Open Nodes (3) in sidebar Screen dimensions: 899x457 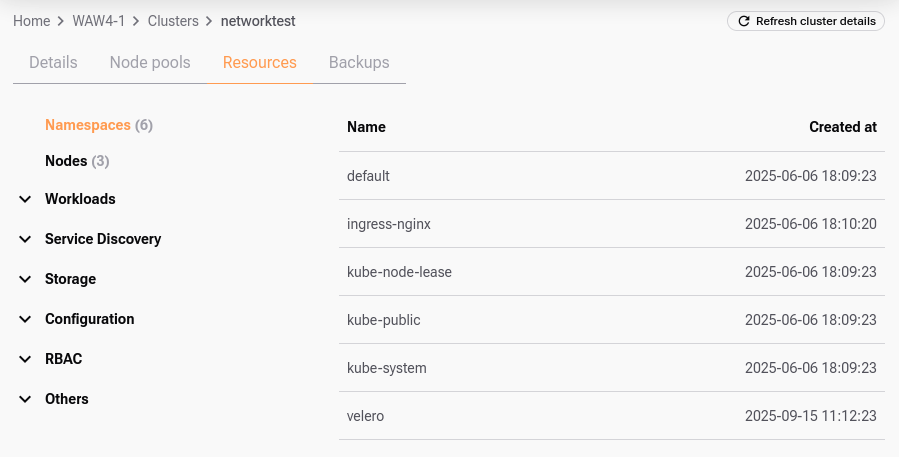[x=77, y=161]
